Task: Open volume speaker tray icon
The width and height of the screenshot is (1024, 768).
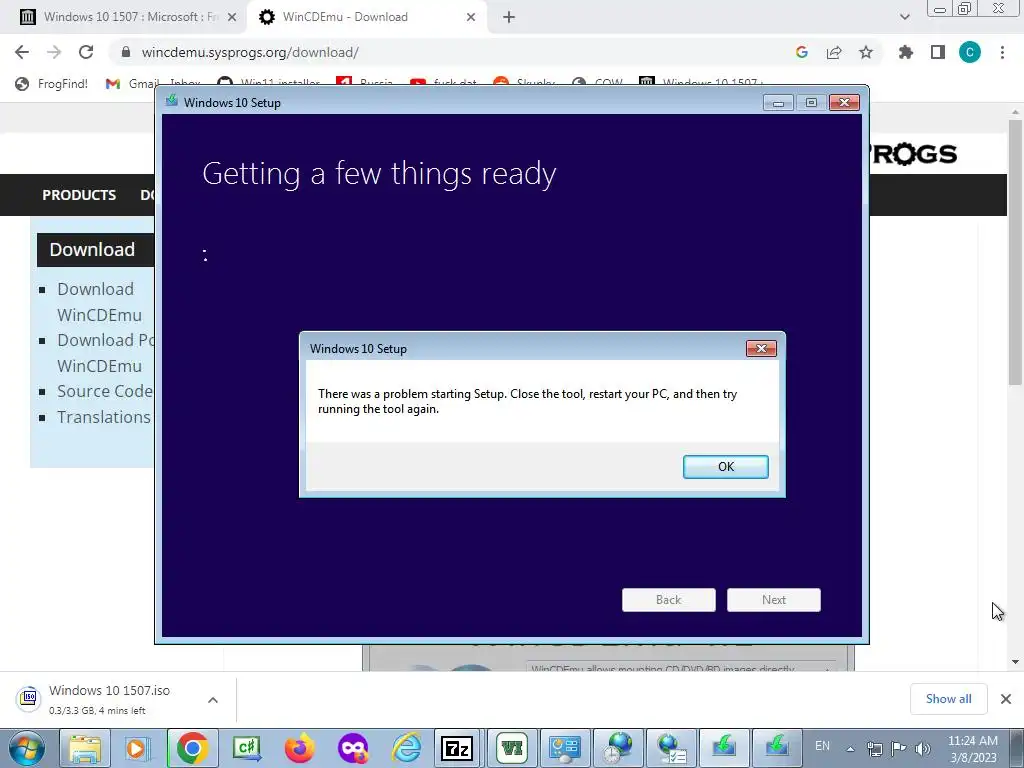Action: (x=922, y=749)
